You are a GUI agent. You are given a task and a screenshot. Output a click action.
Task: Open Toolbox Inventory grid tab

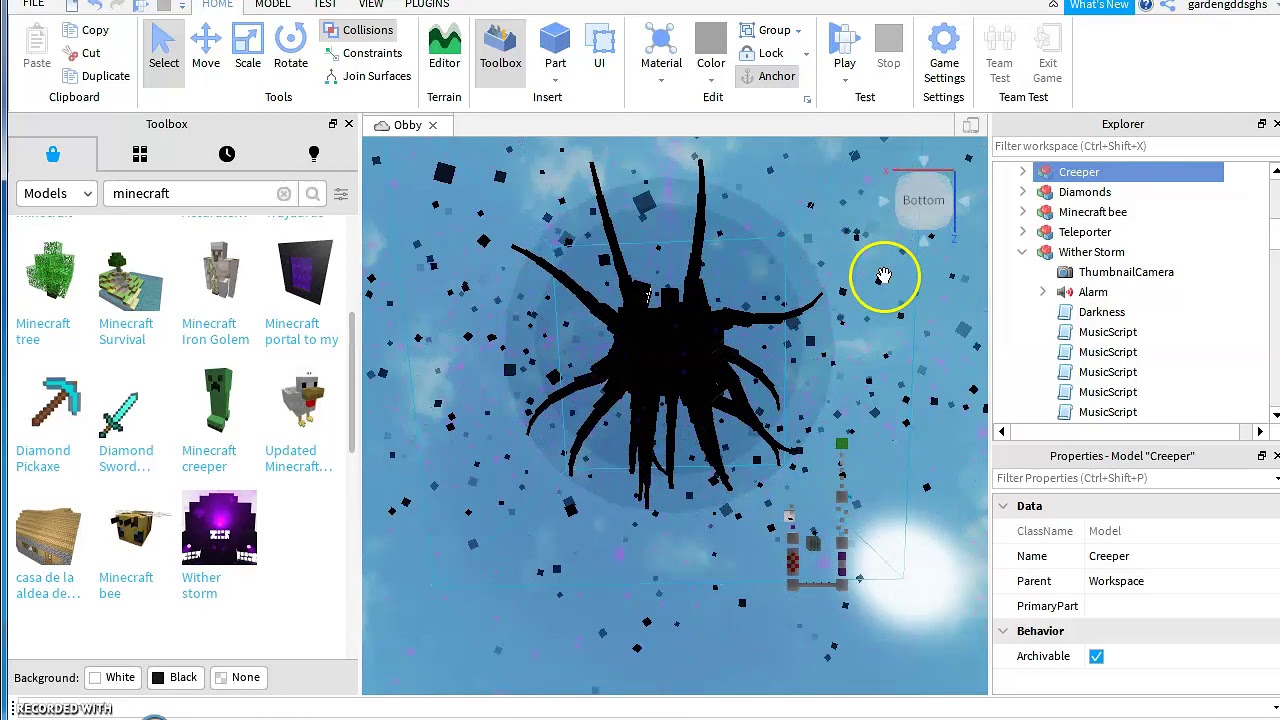click(x=140, y=154)
